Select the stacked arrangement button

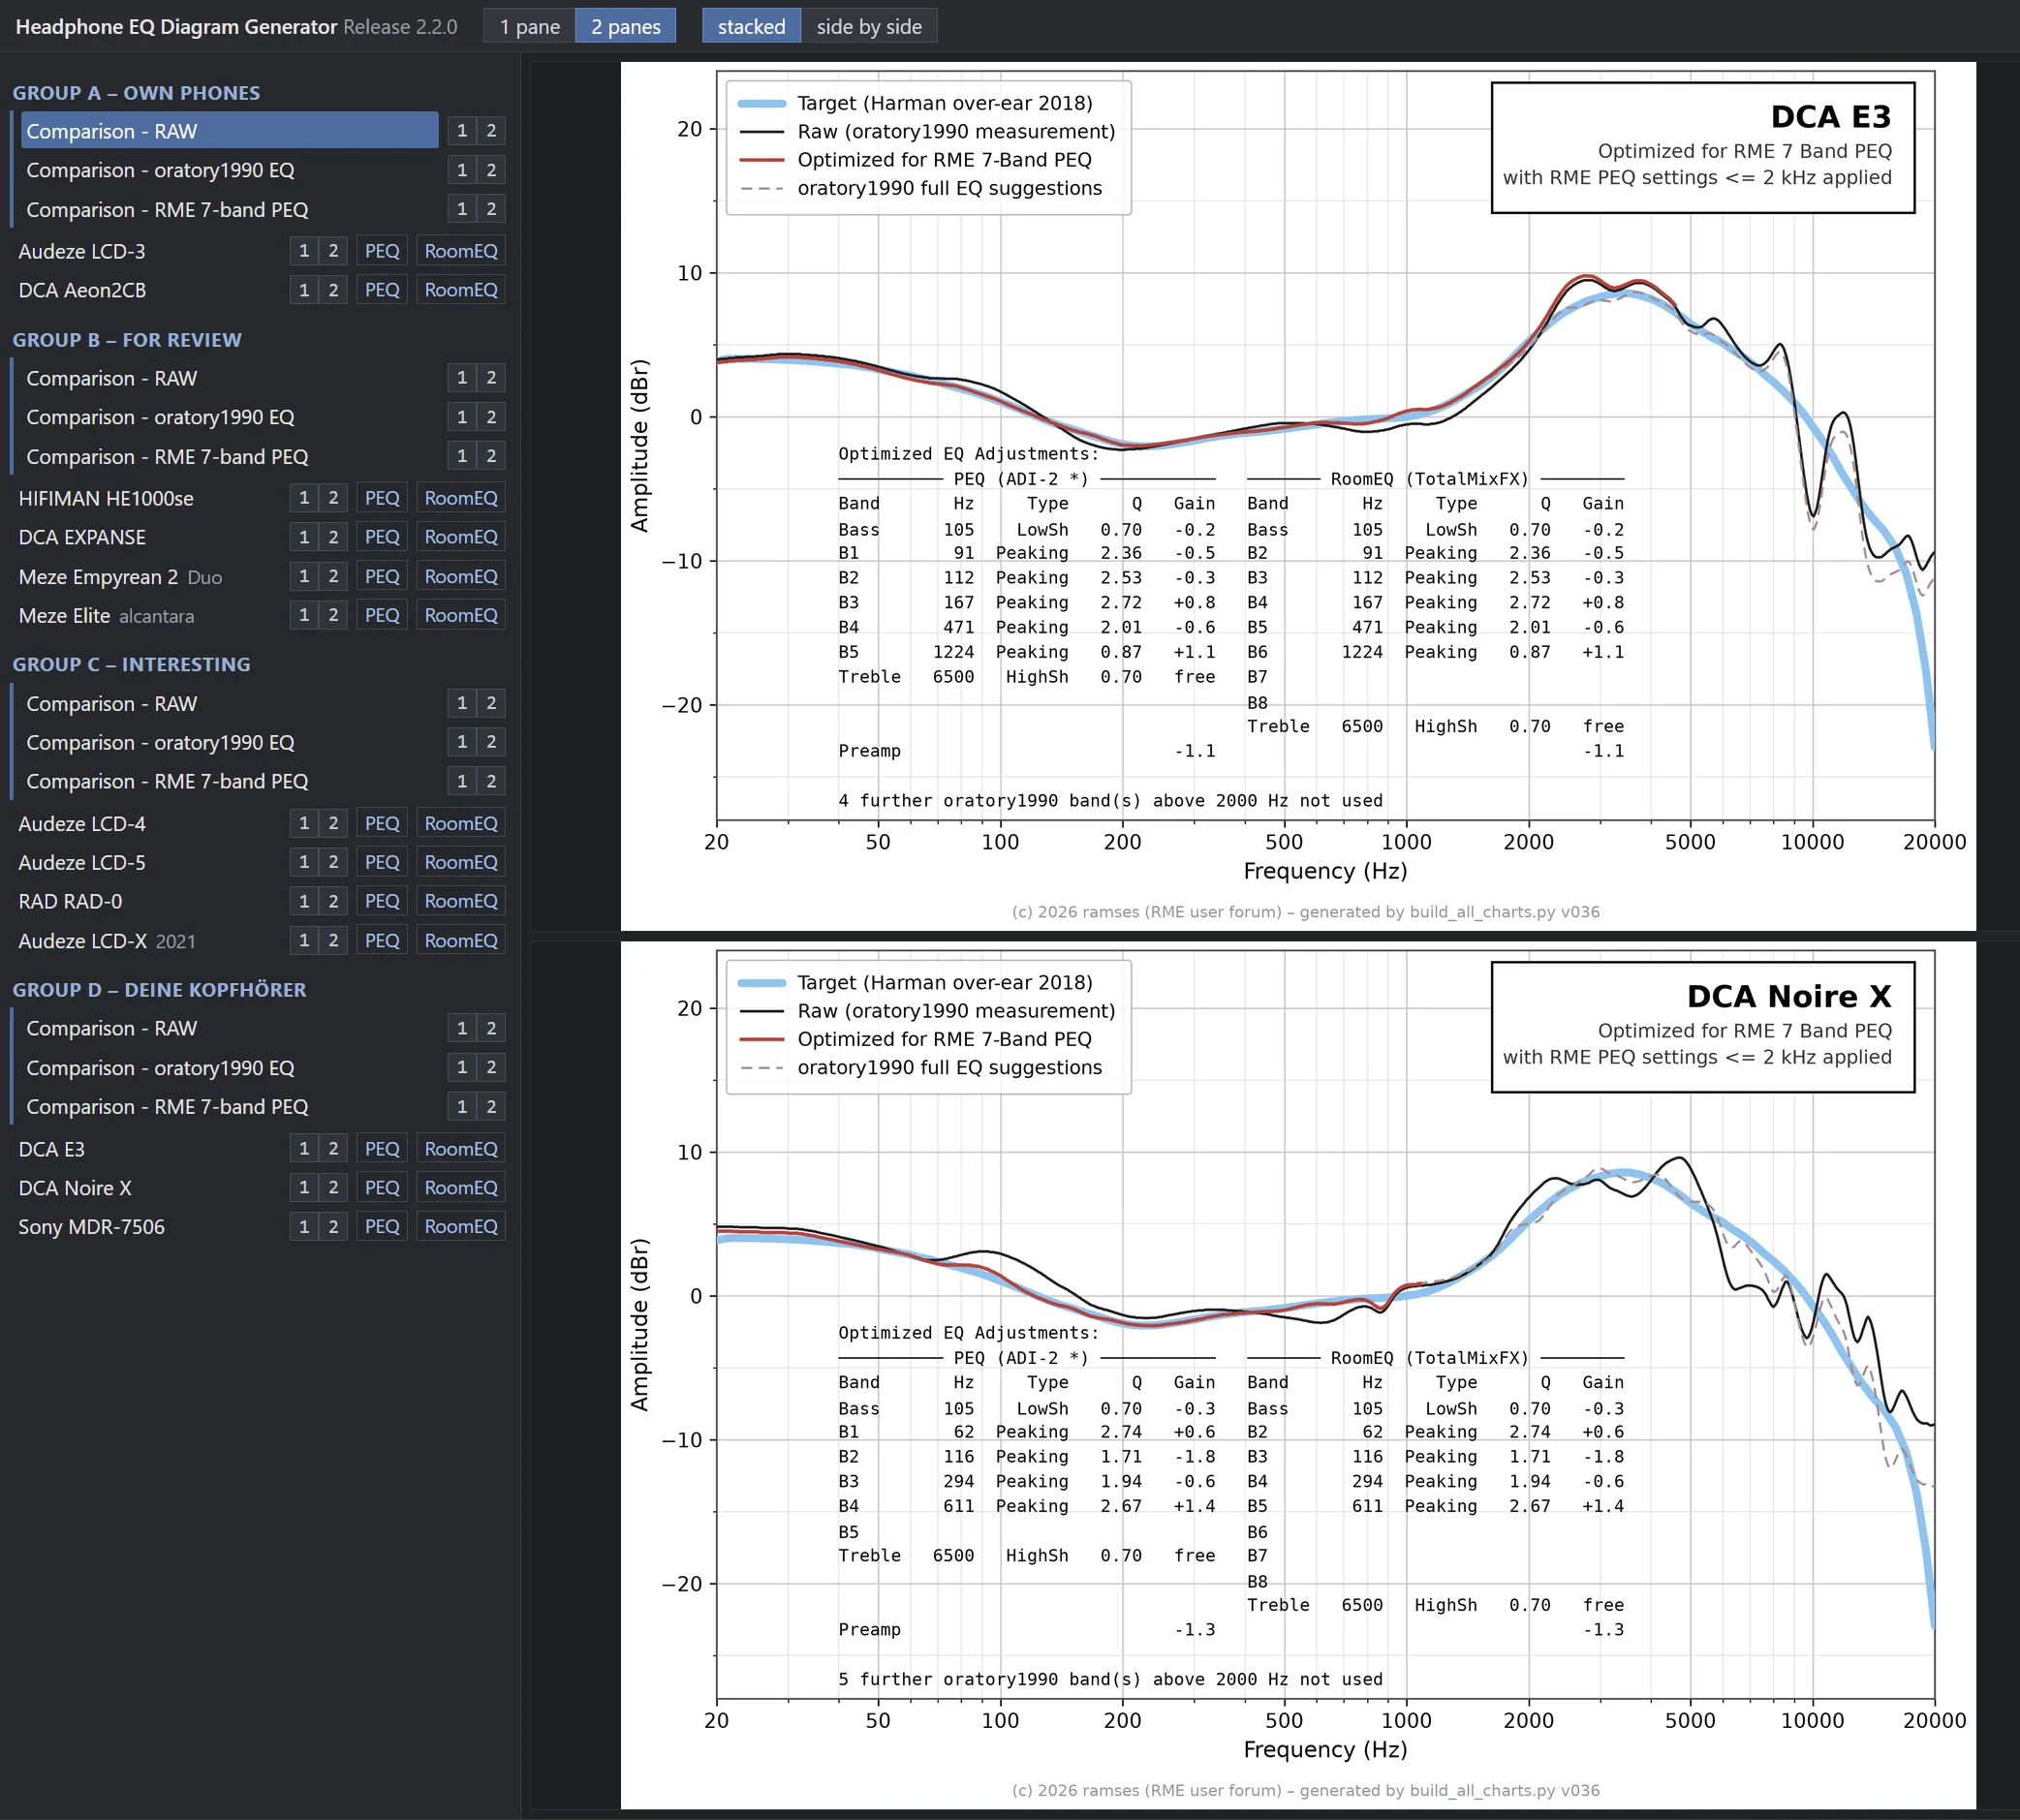(x=751, y=26)
